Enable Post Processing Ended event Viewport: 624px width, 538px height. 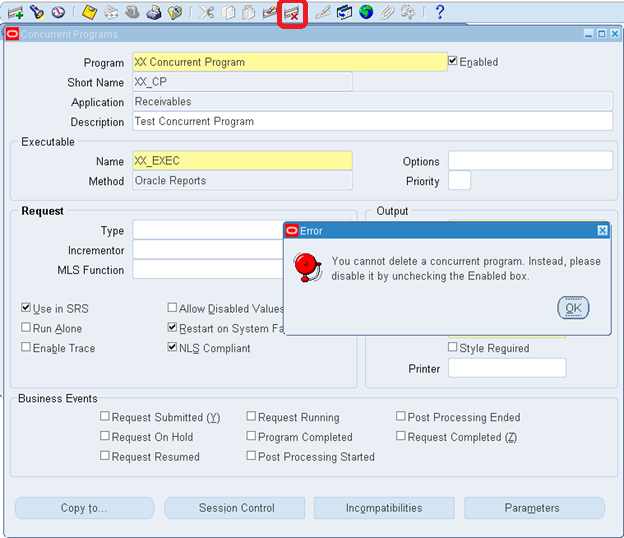click(x=401, y=416)
